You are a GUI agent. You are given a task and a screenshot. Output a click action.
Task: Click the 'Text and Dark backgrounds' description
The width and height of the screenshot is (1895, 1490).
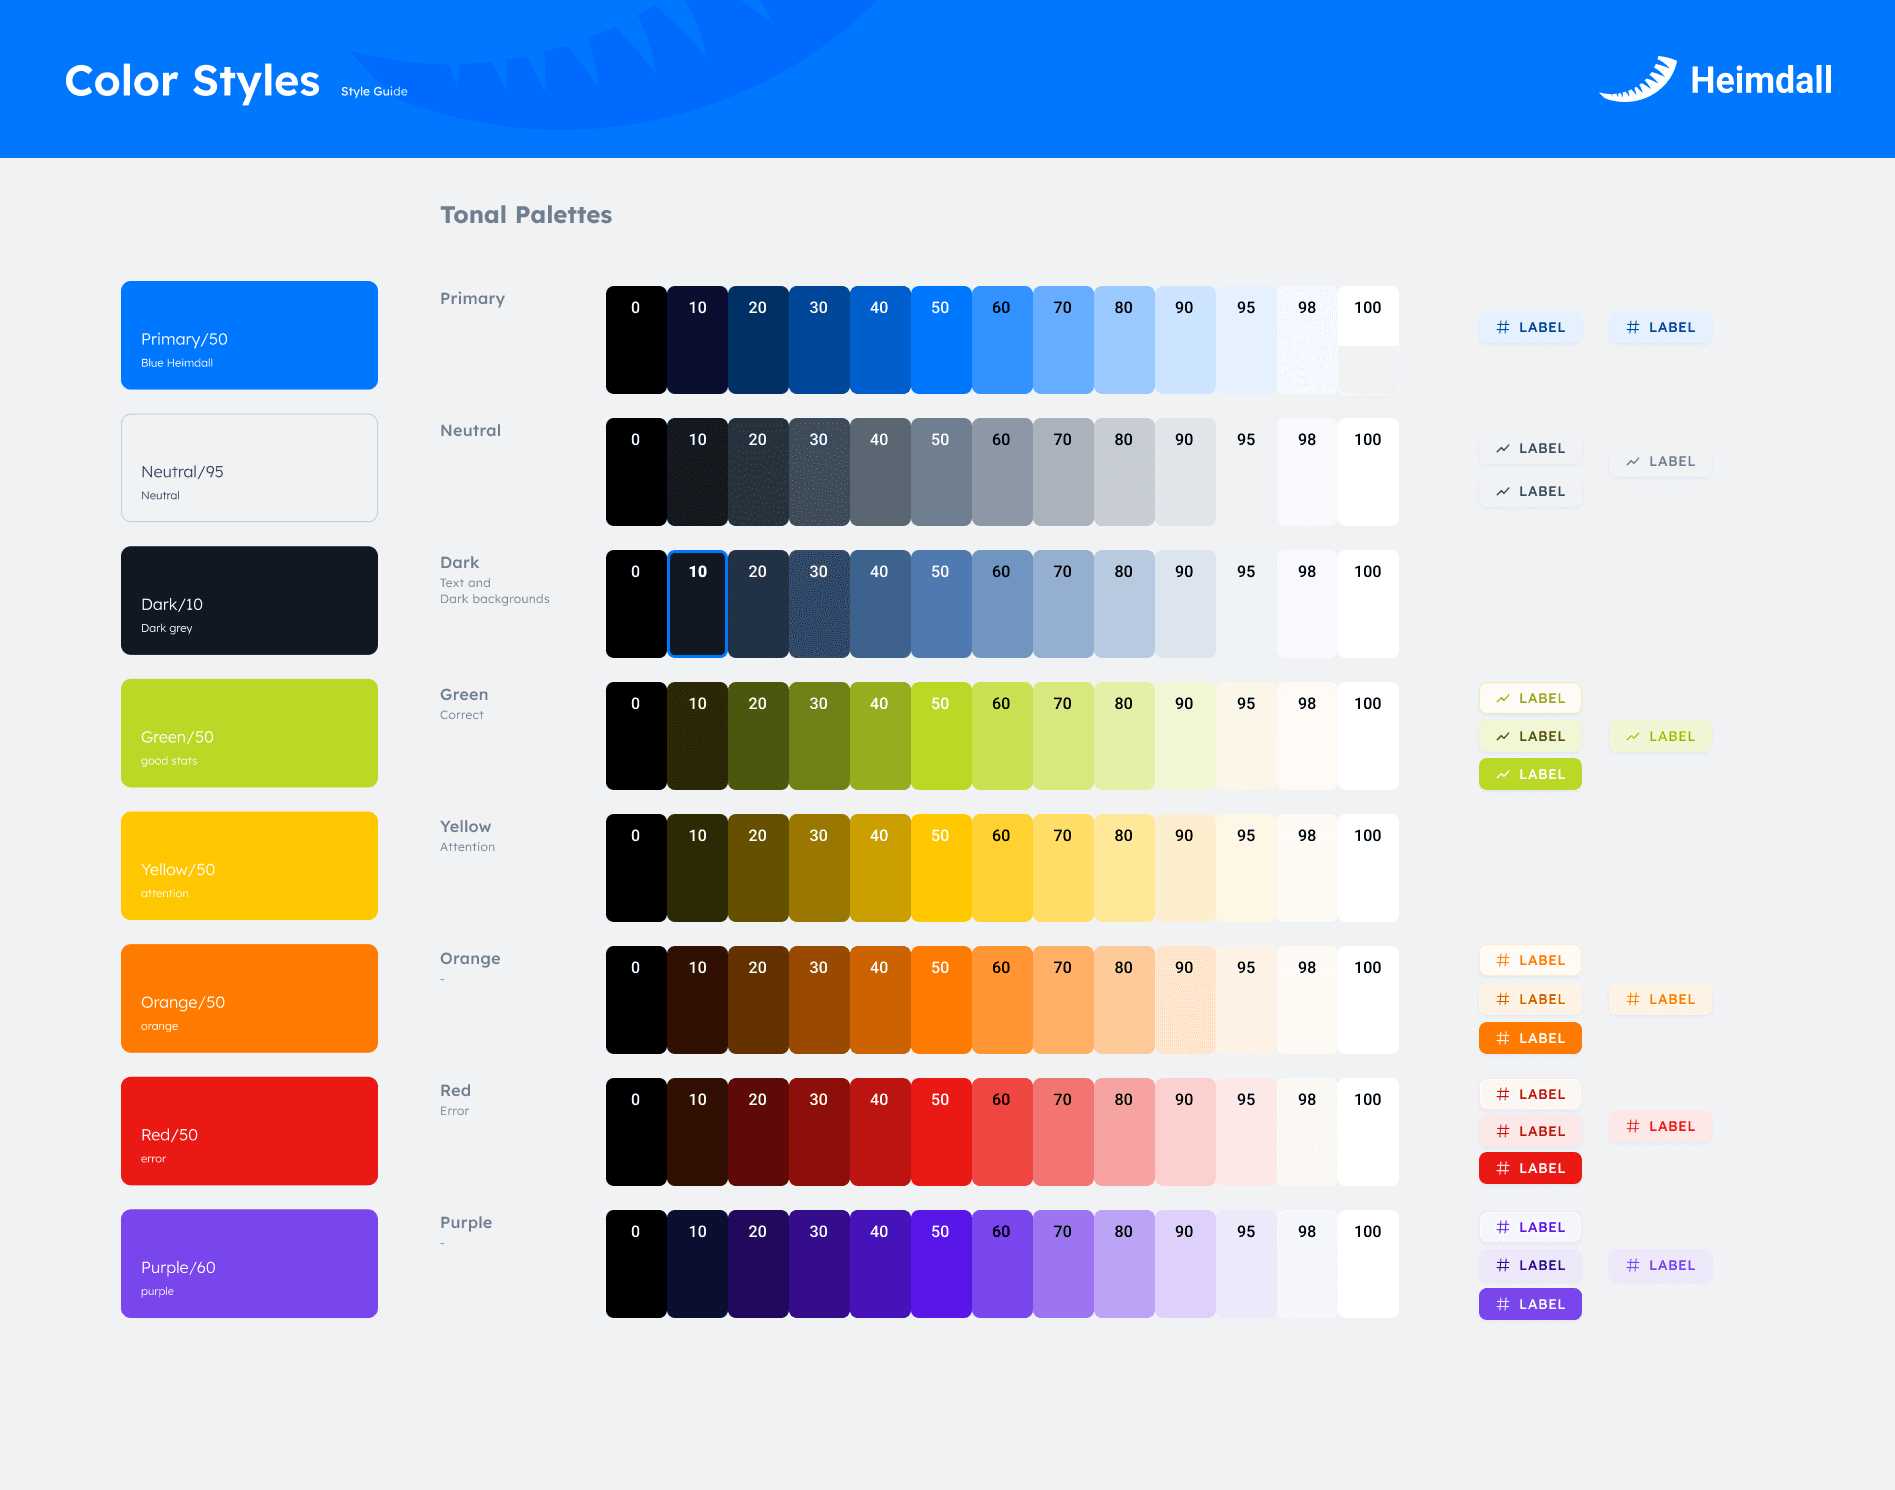click(494, 591)
